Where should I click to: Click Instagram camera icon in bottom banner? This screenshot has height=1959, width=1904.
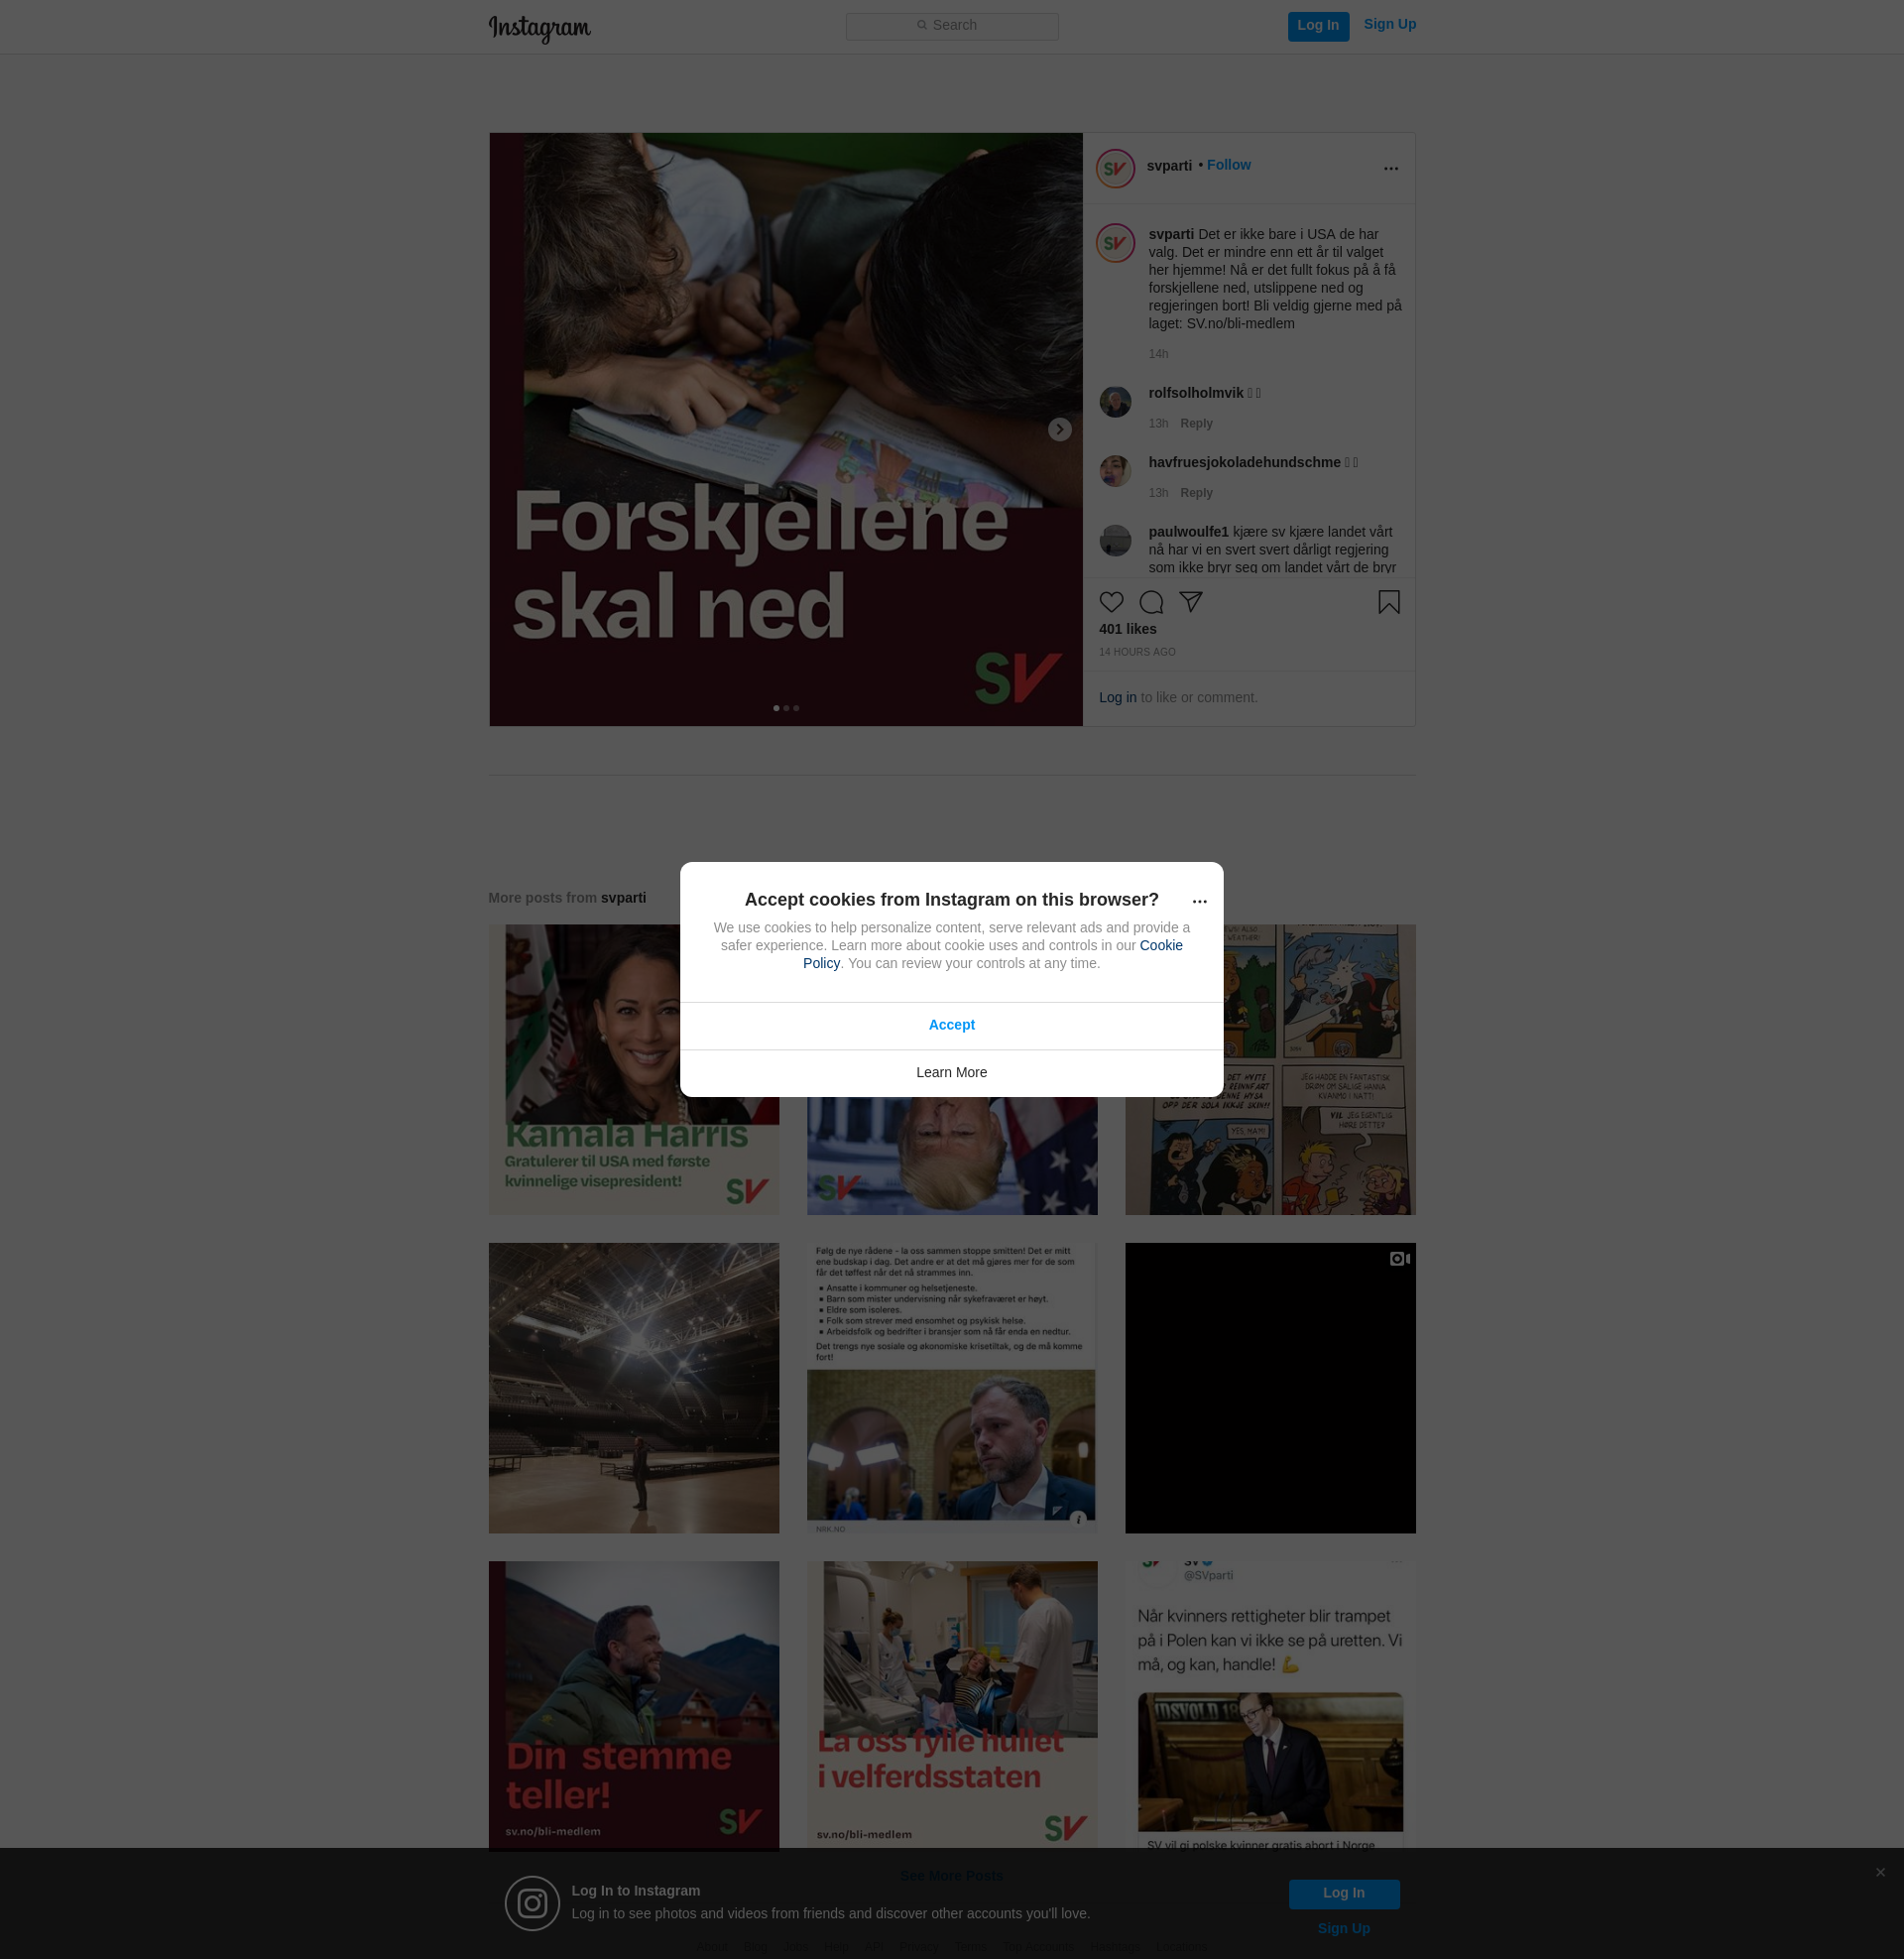532,1903
